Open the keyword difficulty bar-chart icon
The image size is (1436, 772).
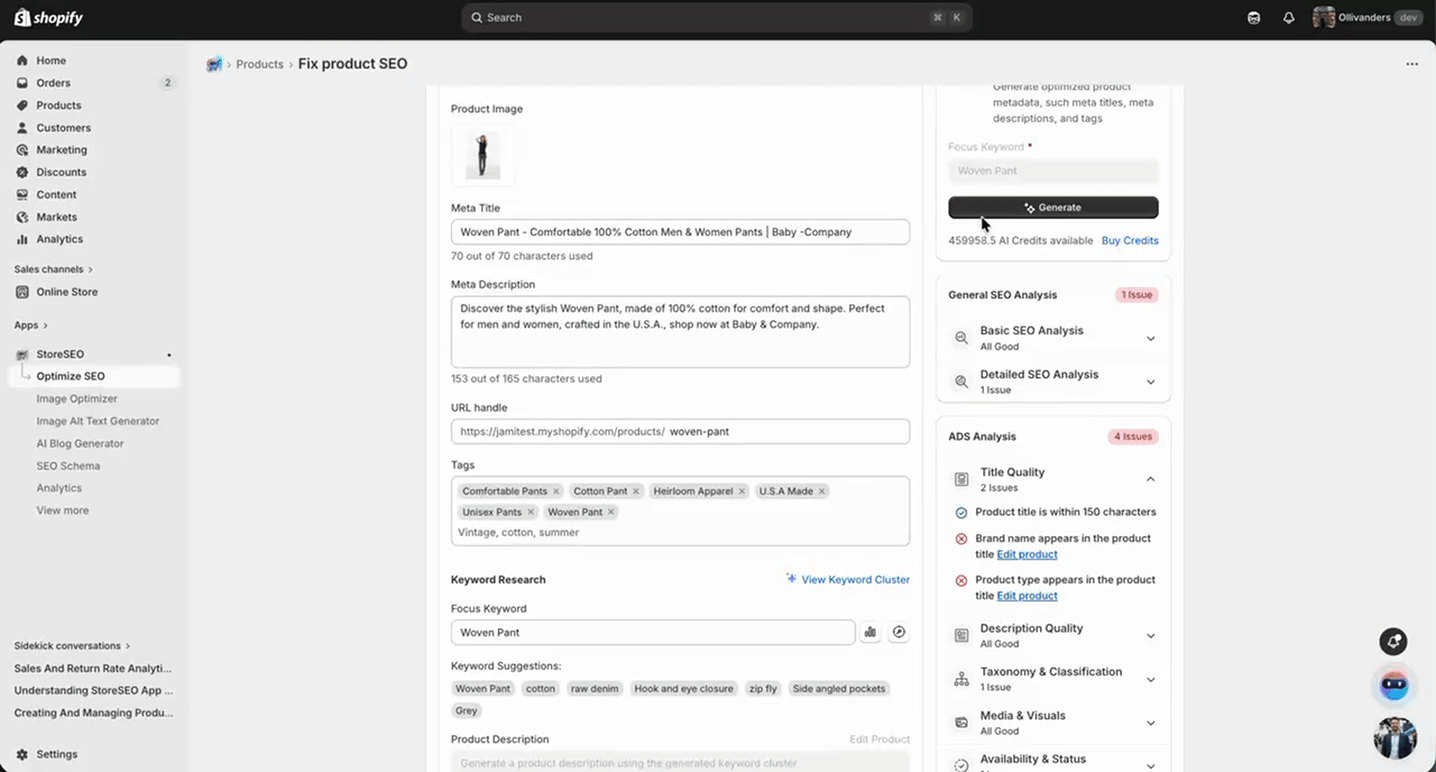click(869, 632)
